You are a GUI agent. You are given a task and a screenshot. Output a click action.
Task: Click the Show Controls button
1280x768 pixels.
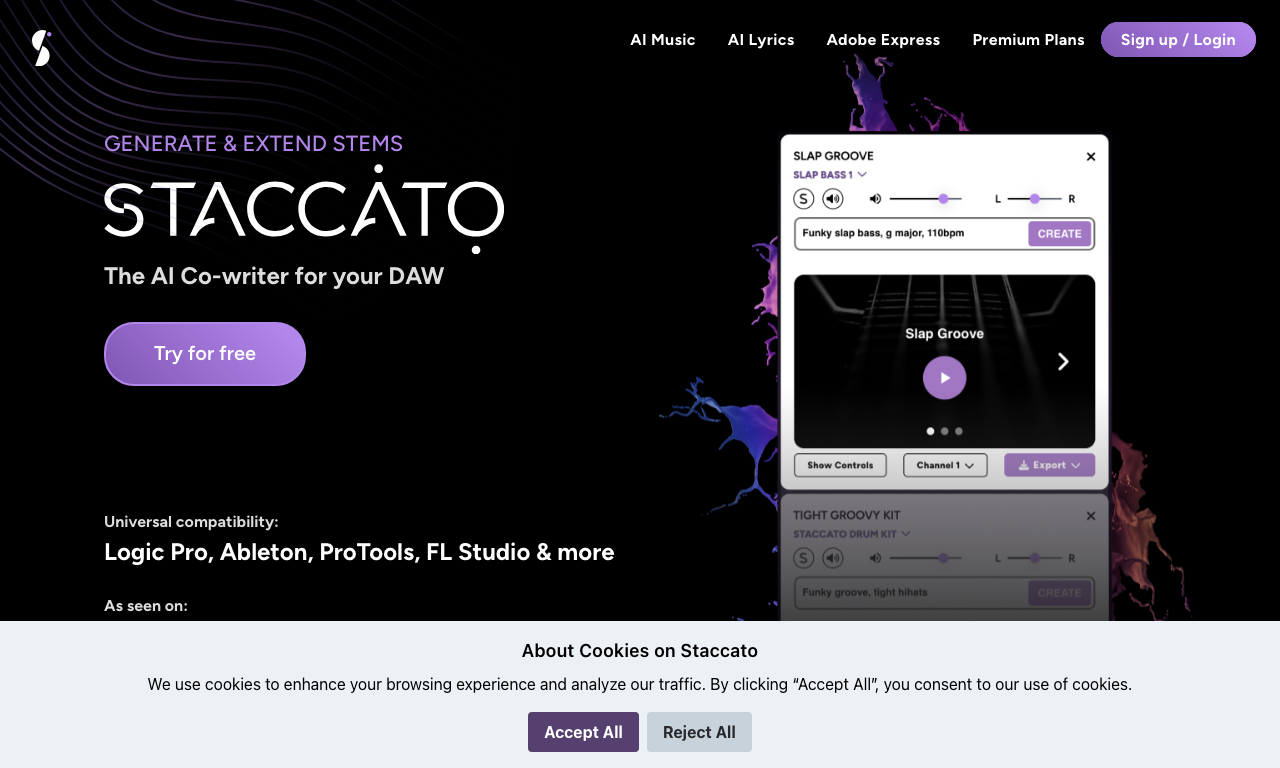pos(840,465)
